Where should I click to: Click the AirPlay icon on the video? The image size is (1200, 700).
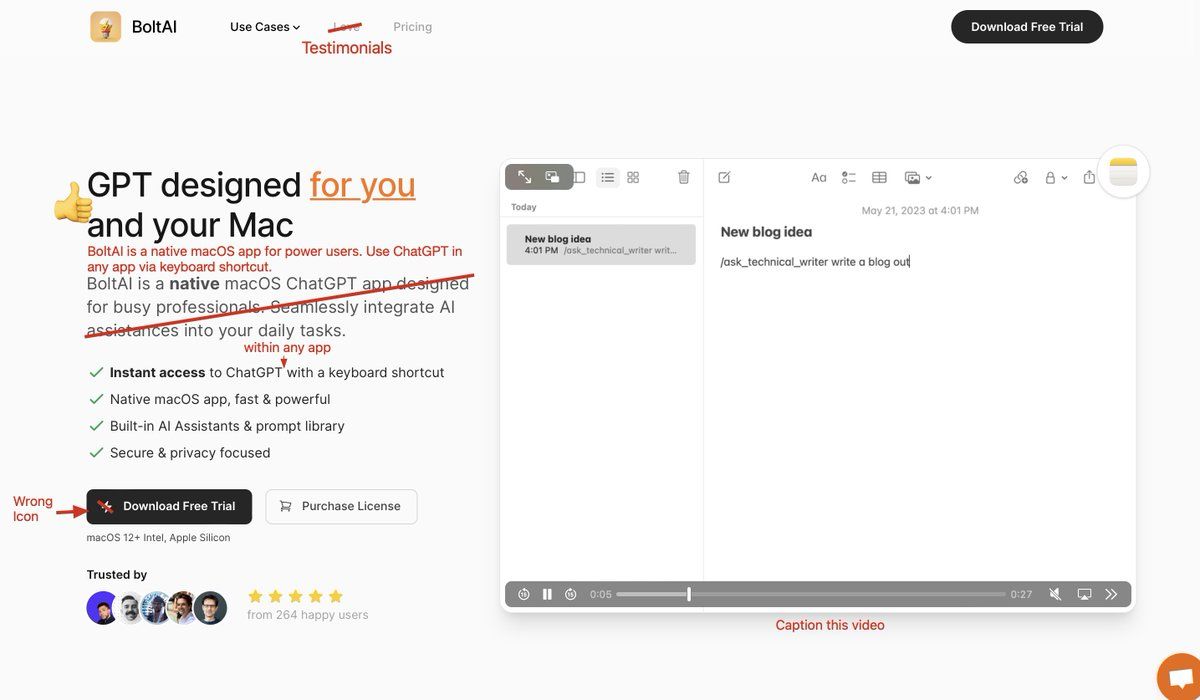(1084, 594)
